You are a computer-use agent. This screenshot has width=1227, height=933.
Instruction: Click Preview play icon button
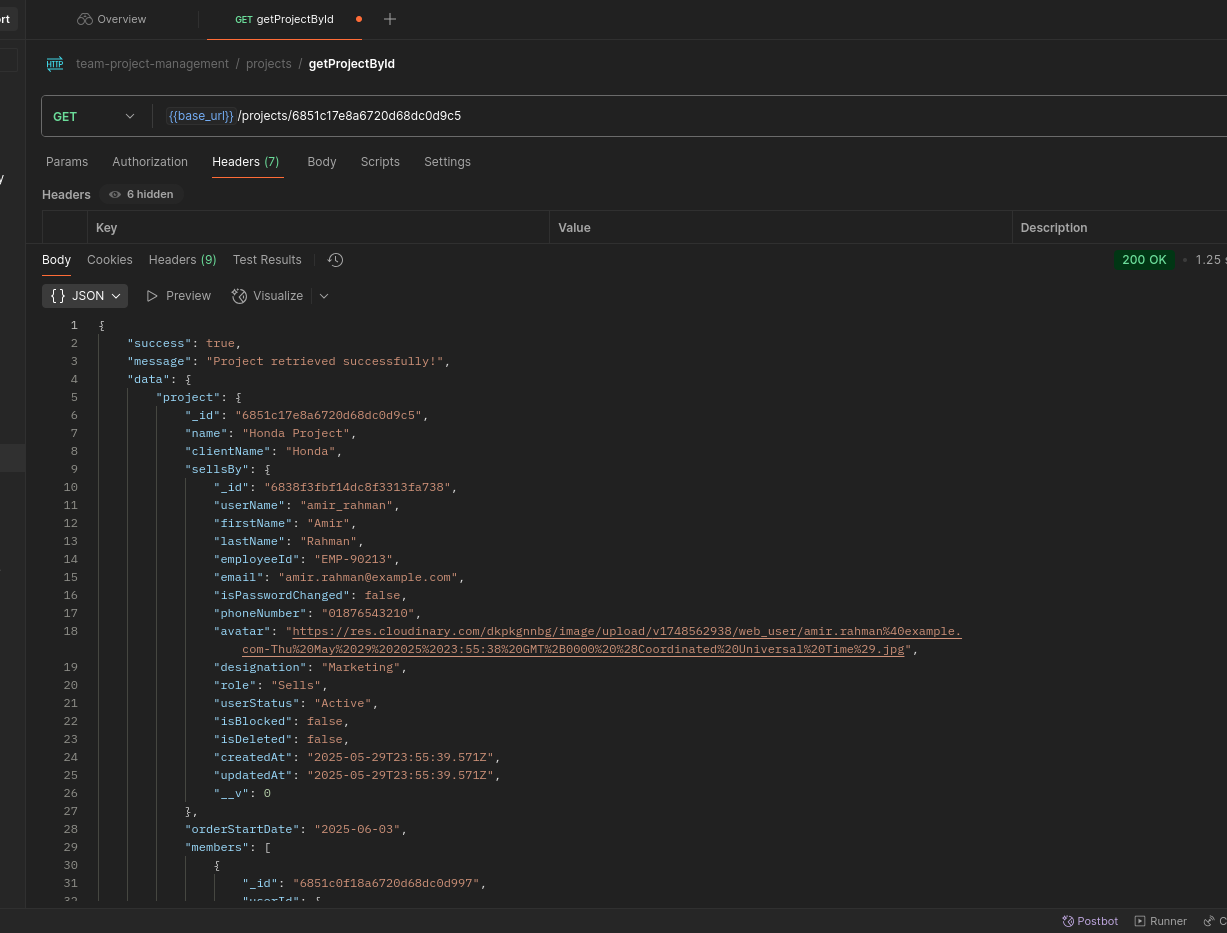pyautogui.click(x=178, y=296)
